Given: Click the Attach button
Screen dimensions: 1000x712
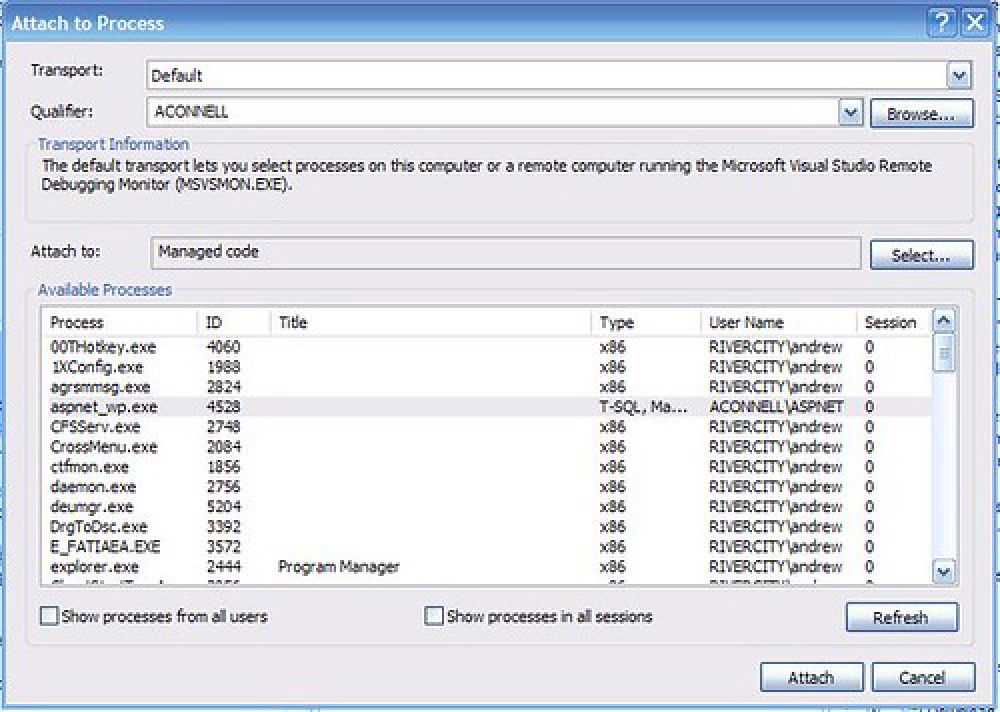Looking at the screenshot, I should 811,677.
